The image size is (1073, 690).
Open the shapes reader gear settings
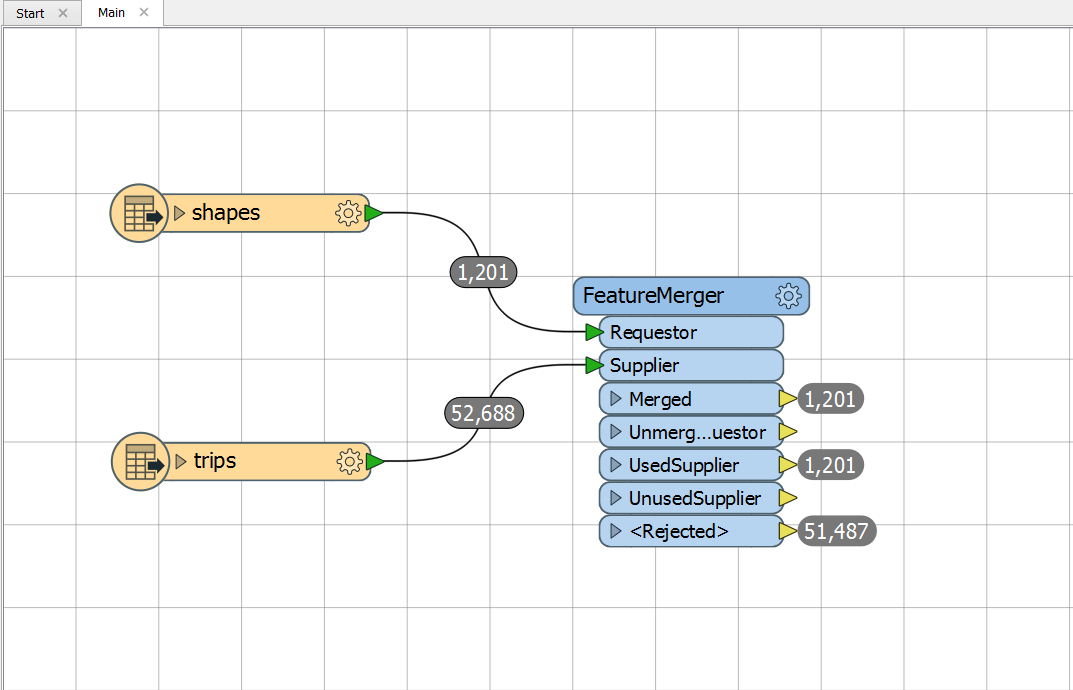click(x=348, y=213)
